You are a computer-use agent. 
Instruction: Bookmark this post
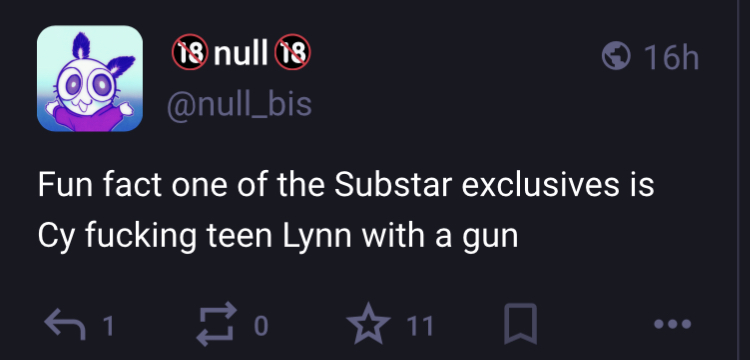(520, 324)
